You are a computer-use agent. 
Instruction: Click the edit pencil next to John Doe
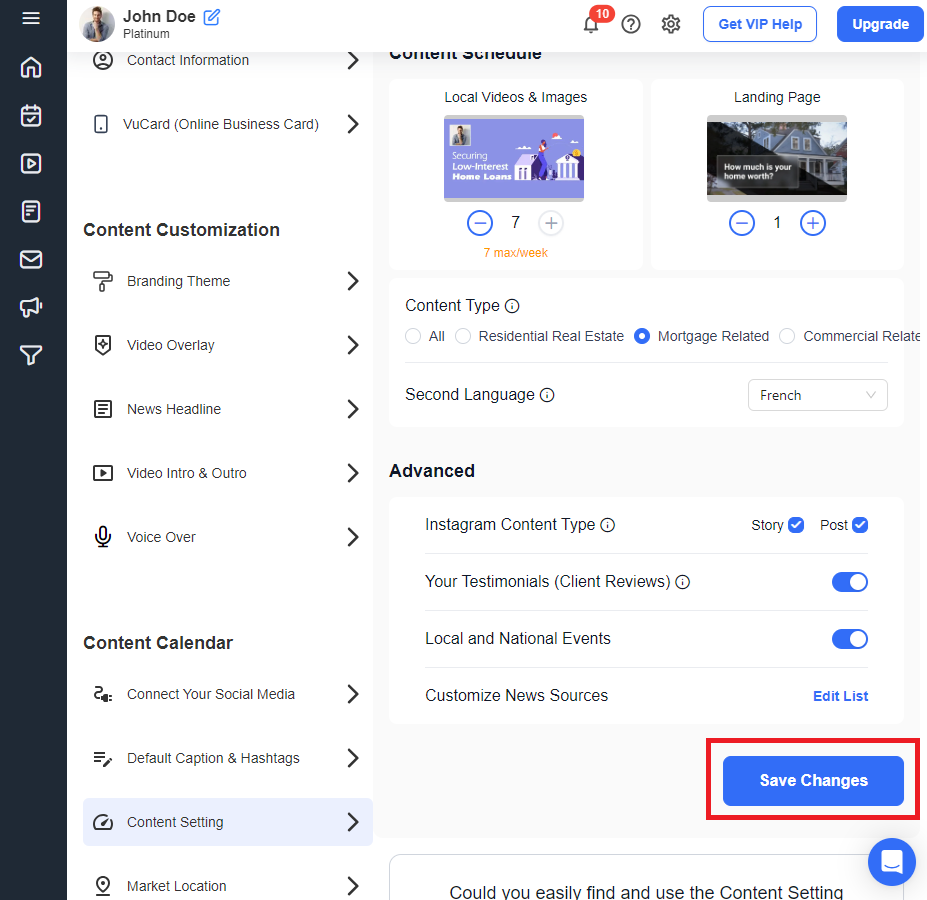tap(212, 17)
